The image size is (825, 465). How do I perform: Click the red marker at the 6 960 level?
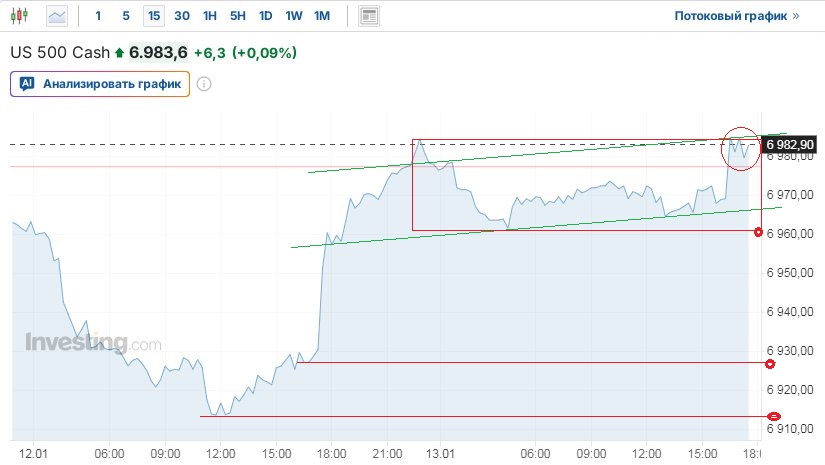tap(760, 232)
